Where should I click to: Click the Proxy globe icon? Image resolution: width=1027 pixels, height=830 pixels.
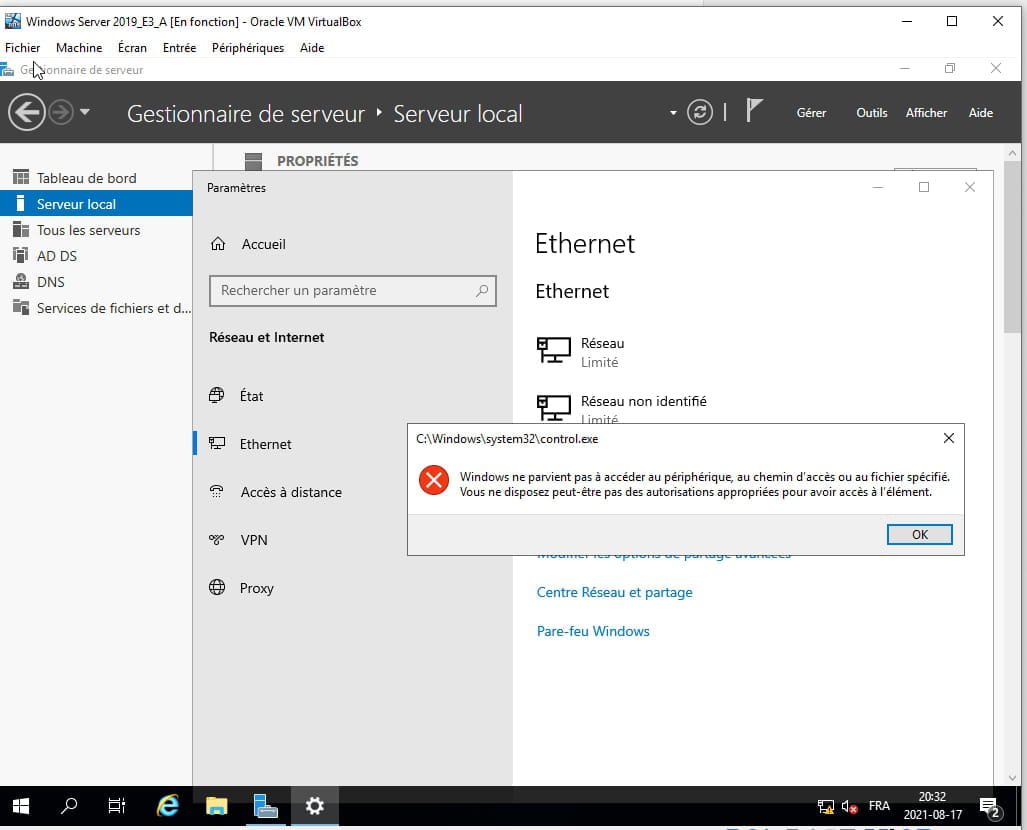click(217, 587)
